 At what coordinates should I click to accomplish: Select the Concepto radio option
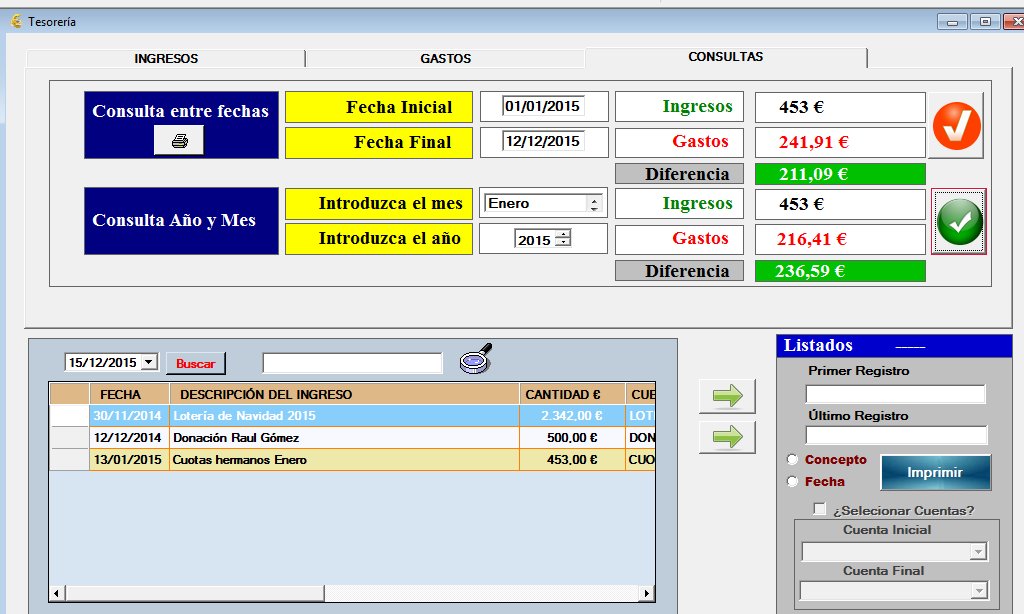click(793, 460)
